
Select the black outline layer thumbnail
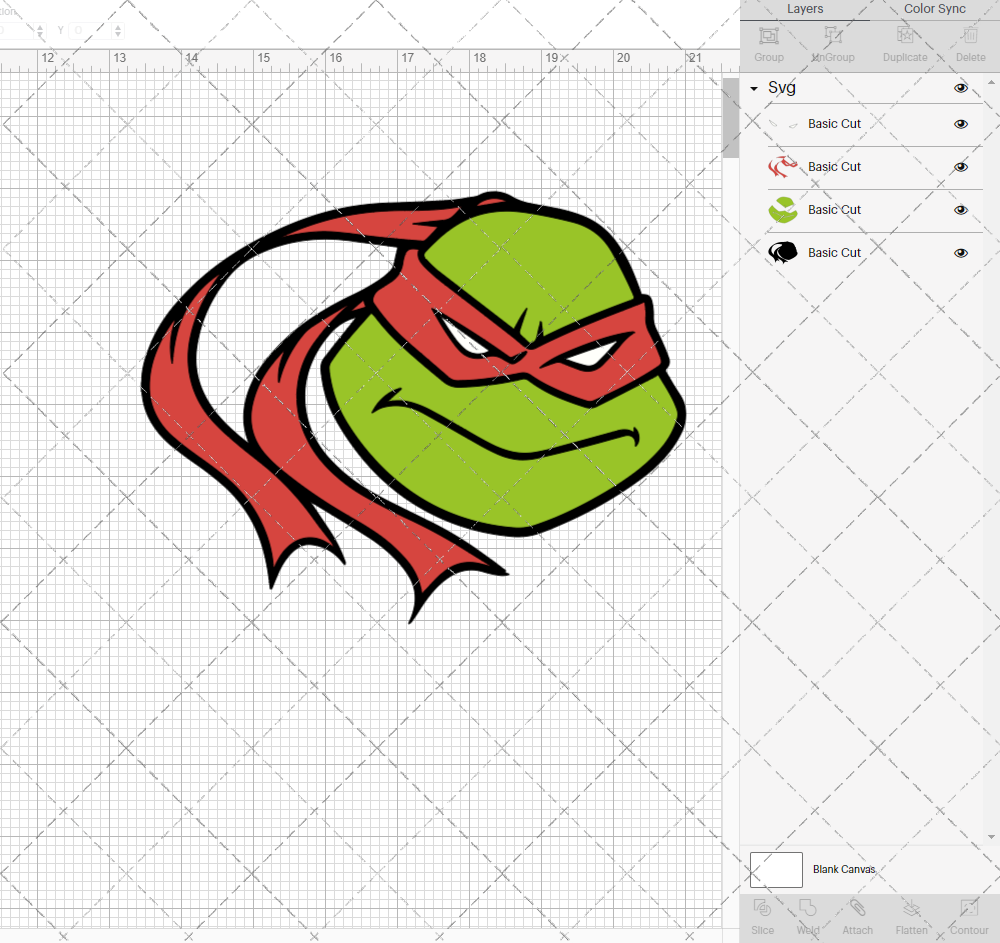point(783,252)
